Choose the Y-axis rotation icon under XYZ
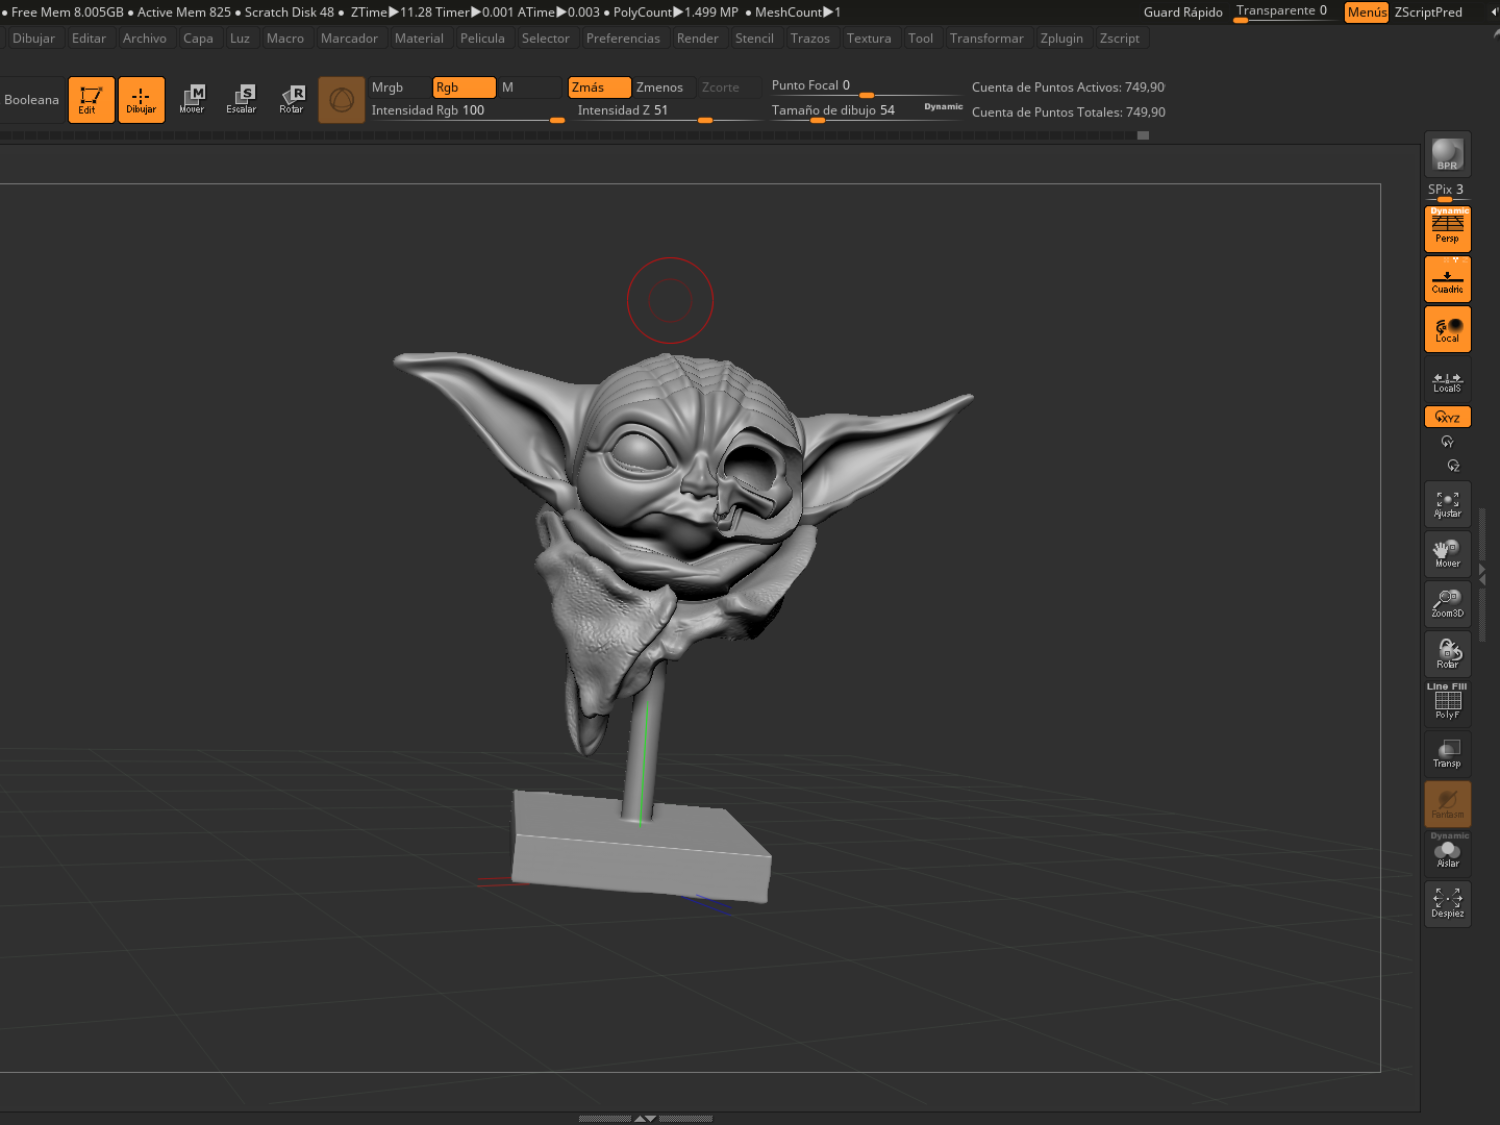The image size is (1500, 1125). coord(1447,442)
